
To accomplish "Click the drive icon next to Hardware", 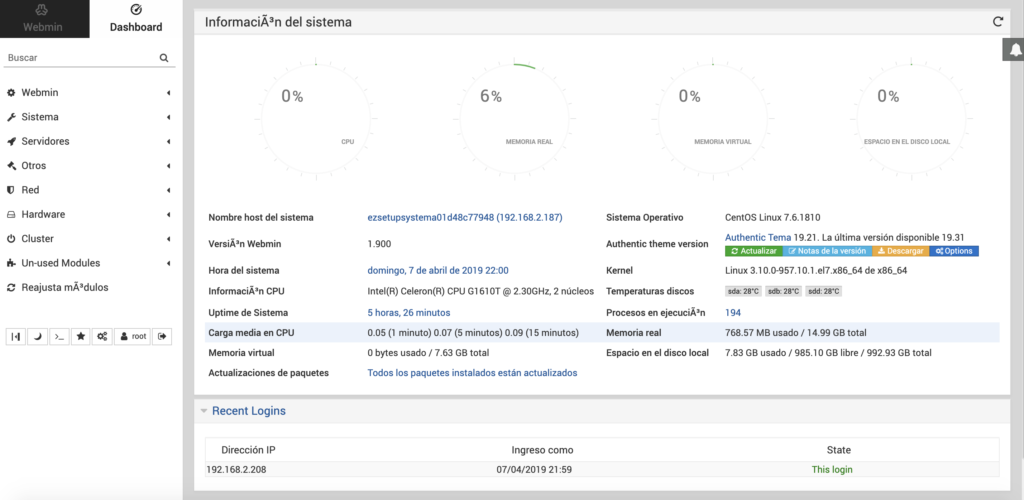I will coord(10,215).
